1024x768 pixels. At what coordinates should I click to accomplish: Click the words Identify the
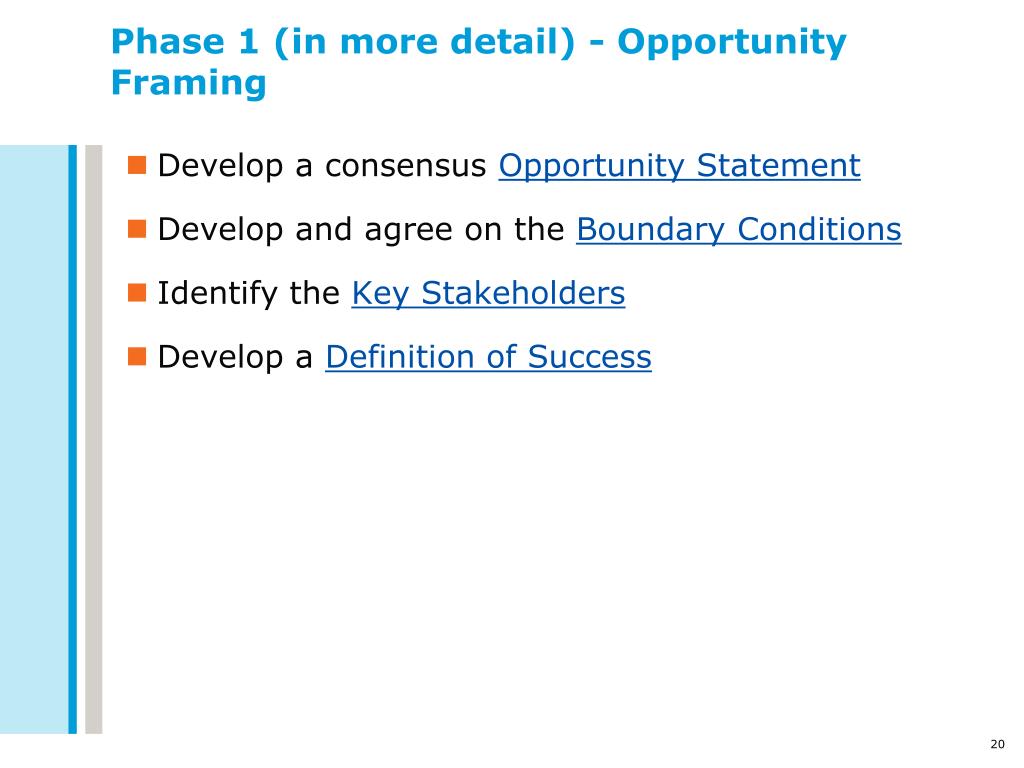248,293
